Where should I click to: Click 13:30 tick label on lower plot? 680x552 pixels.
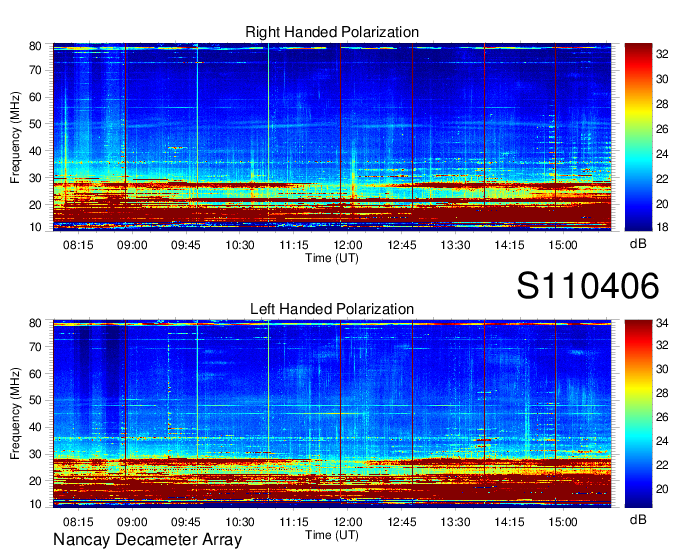[x=455, y=522]
